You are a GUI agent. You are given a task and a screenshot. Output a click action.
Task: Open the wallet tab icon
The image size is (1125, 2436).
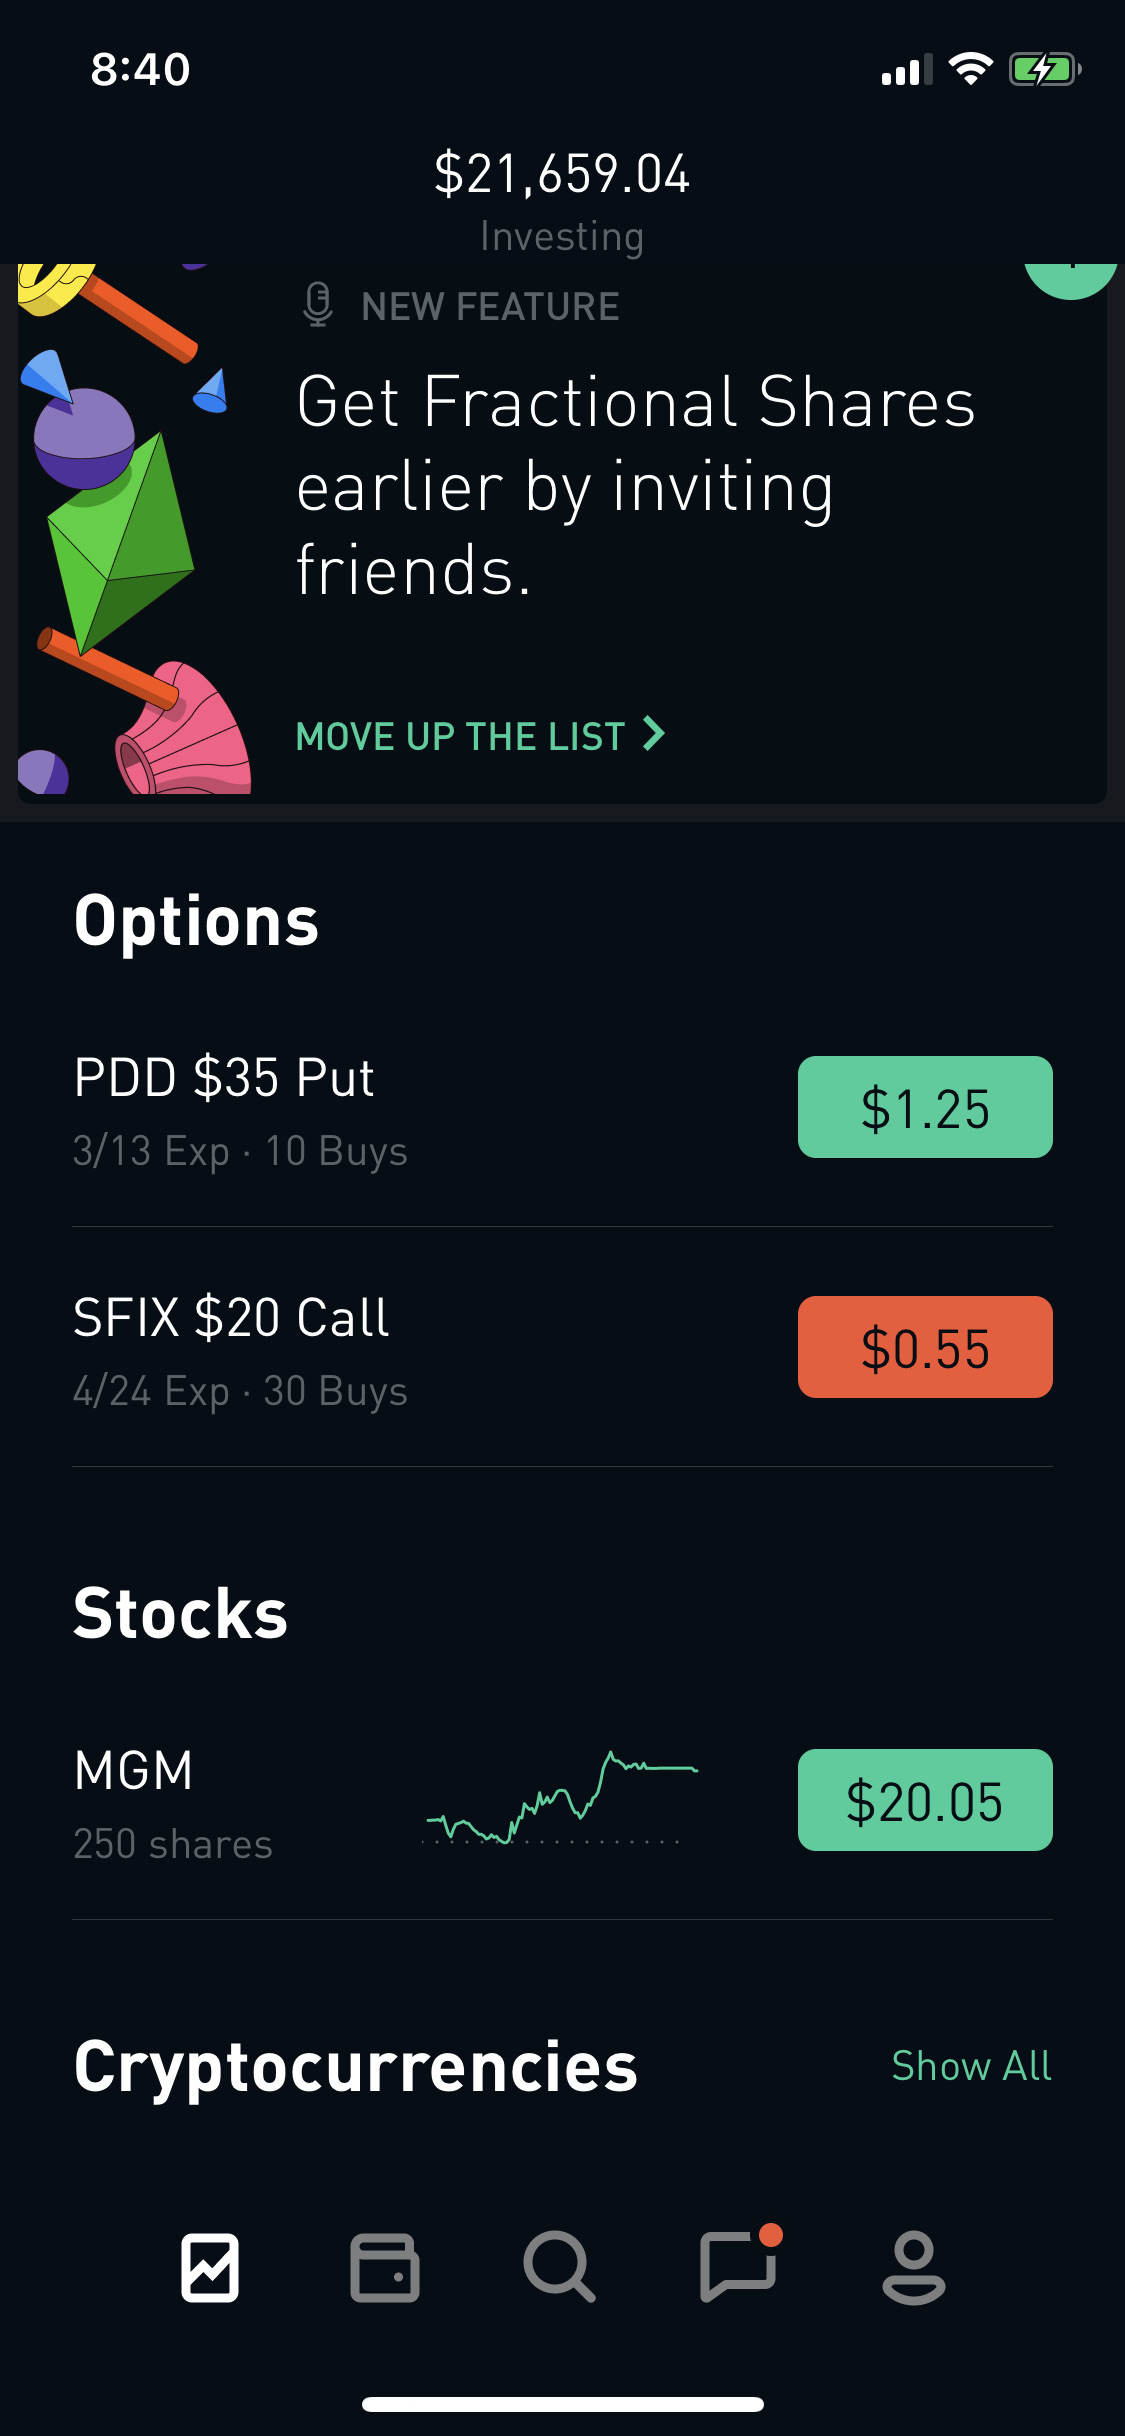pos(384,2267)
